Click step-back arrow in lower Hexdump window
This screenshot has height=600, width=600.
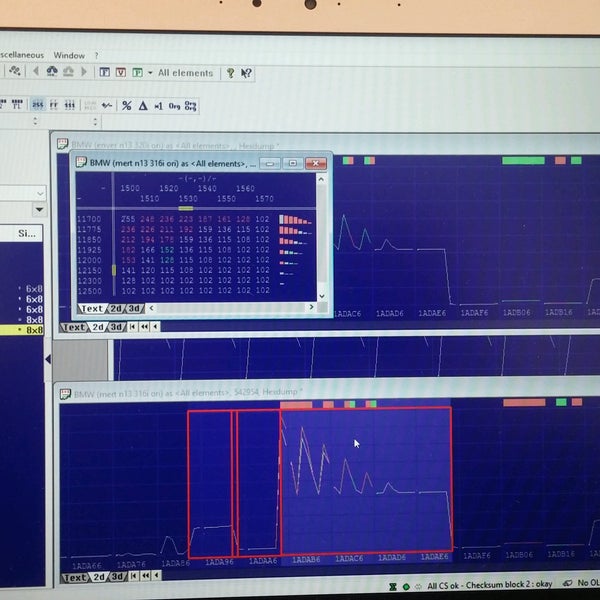point(157,576)
